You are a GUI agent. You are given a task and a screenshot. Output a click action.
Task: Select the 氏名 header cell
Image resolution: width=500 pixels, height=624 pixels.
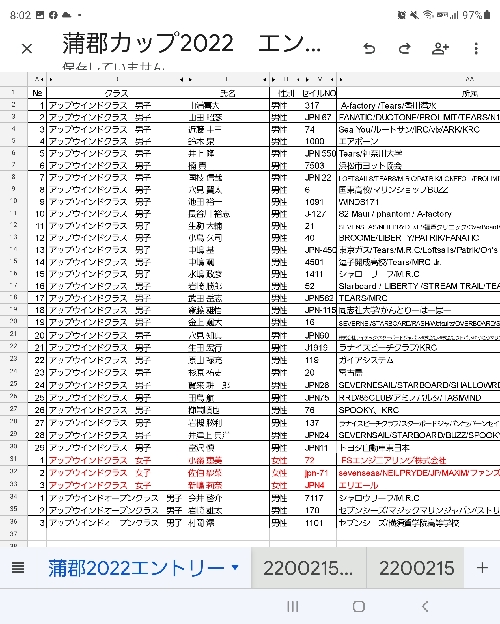click(227, 93)
